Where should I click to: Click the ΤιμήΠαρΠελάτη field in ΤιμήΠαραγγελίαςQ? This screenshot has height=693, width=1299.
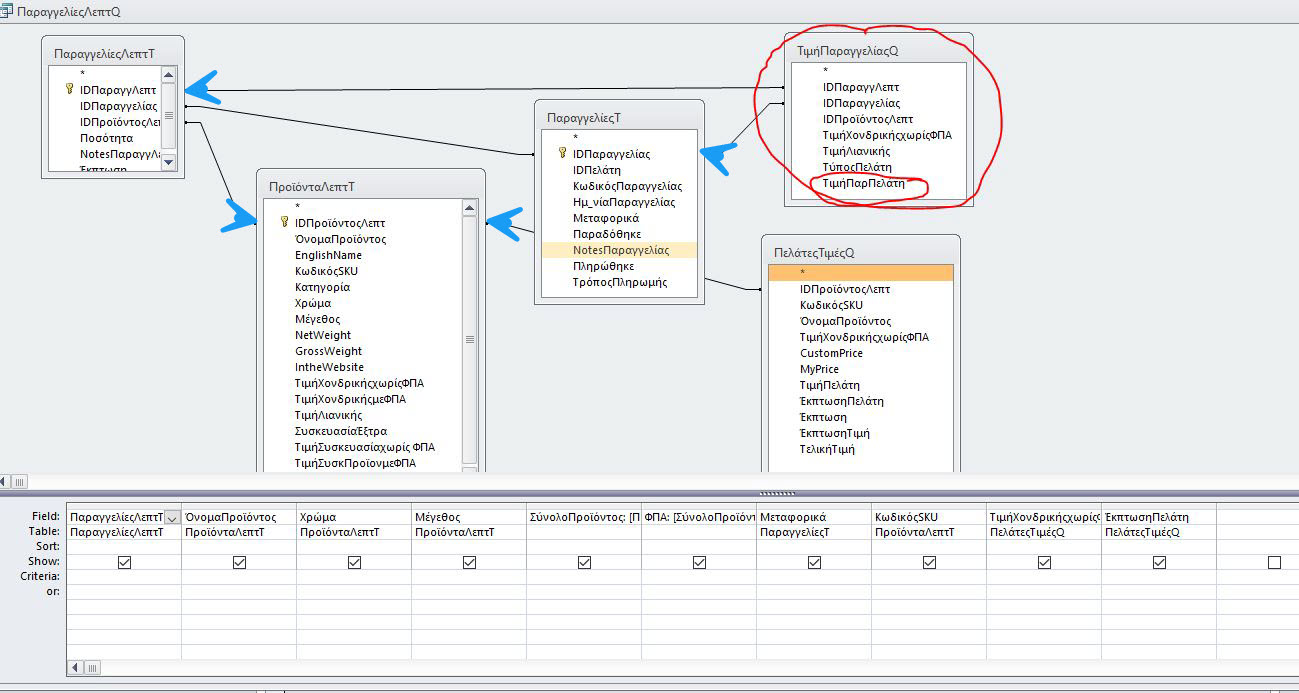point(863,184)
